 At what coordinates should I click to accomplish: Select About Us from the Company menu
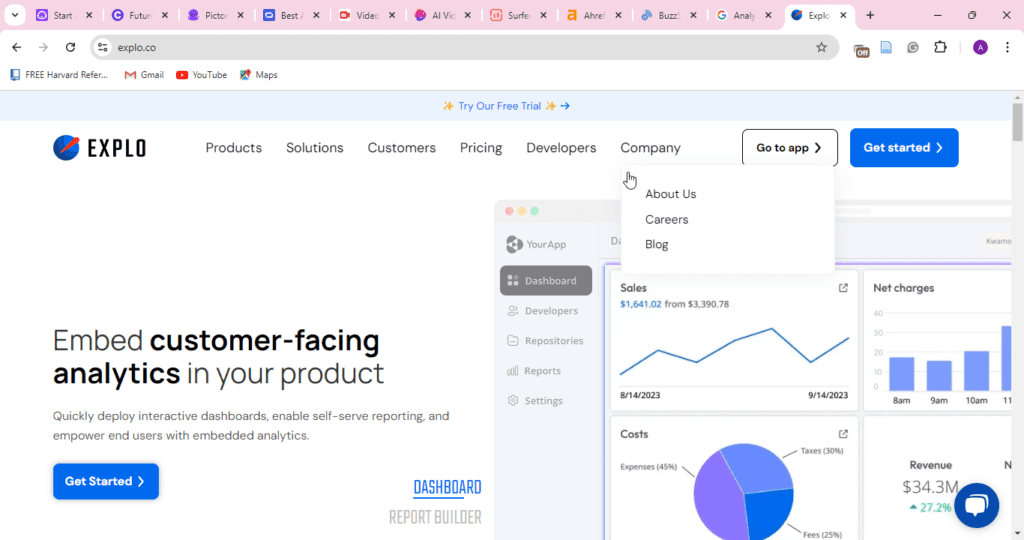[670, 194]
